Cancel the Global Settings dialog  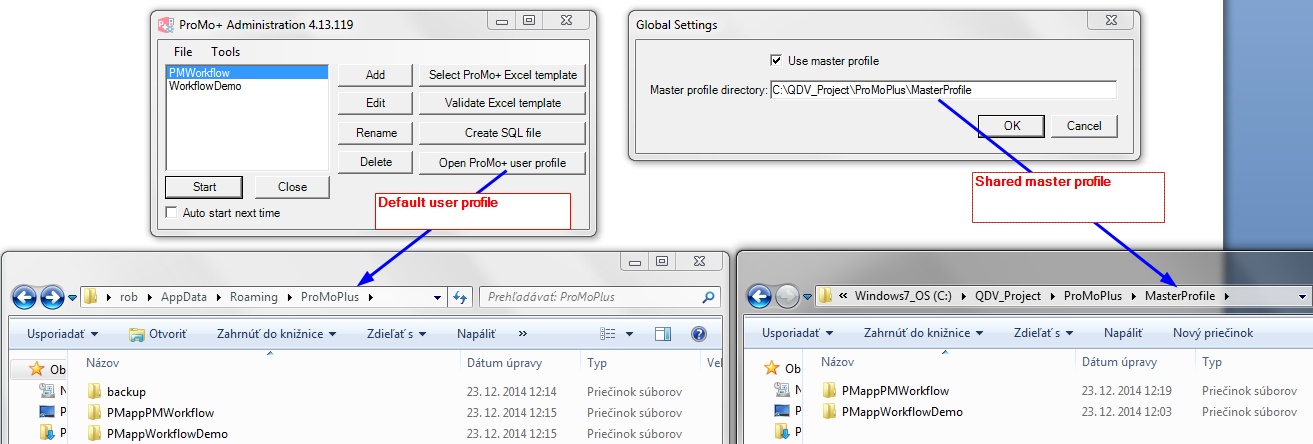tap(1084, 126)
